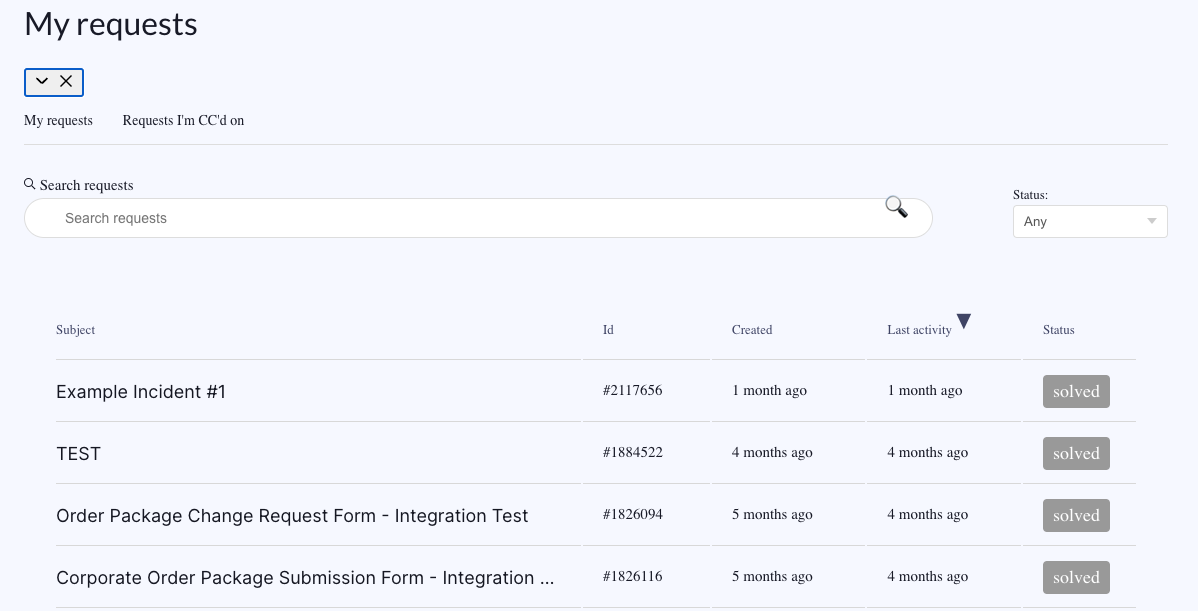Image resolution: width=1198 pixels, height=611 pixels.
Task: Click Last activity cell of request #1826116
Action: click(928, 576)
